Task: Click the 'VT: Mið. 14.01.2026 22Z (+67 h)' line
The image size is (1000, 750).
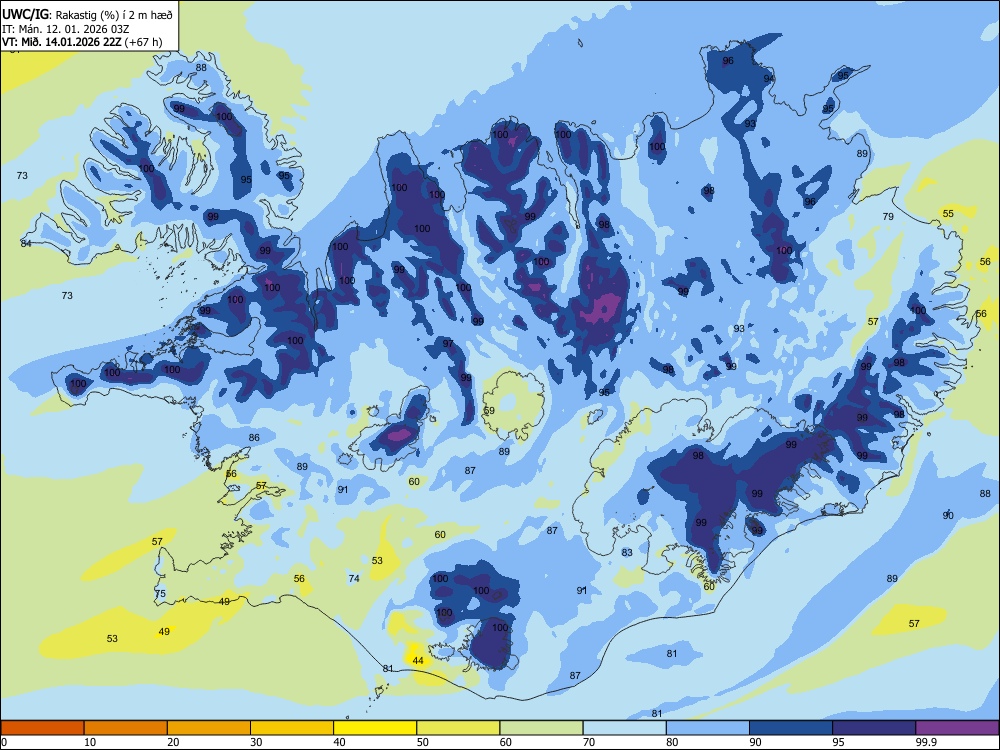Action: (82, 42)
